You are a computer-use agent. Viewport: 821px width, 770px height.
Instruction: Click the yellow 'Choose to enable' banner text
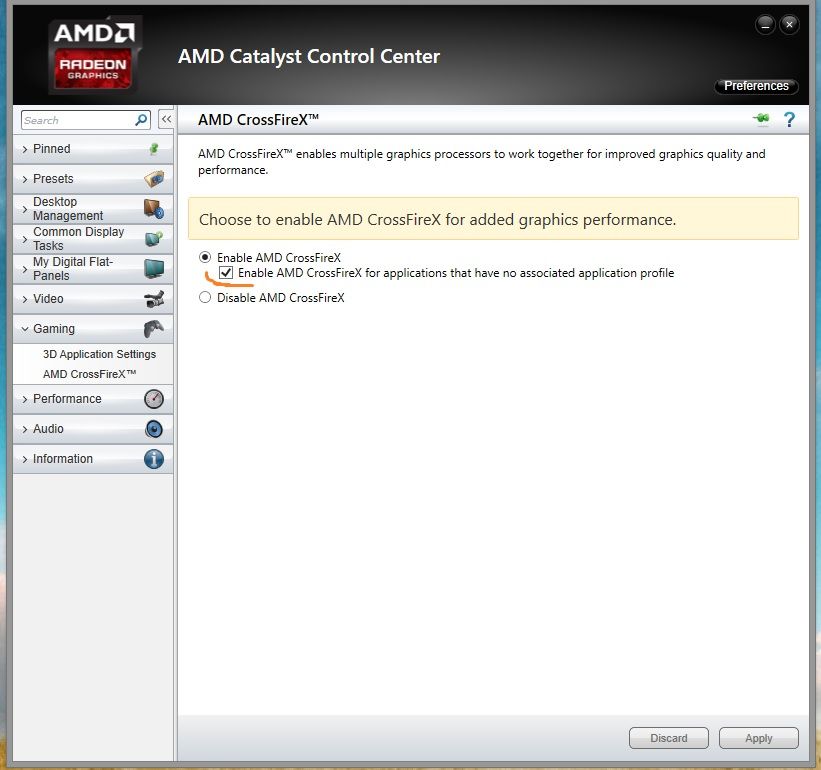pos(438,219)
